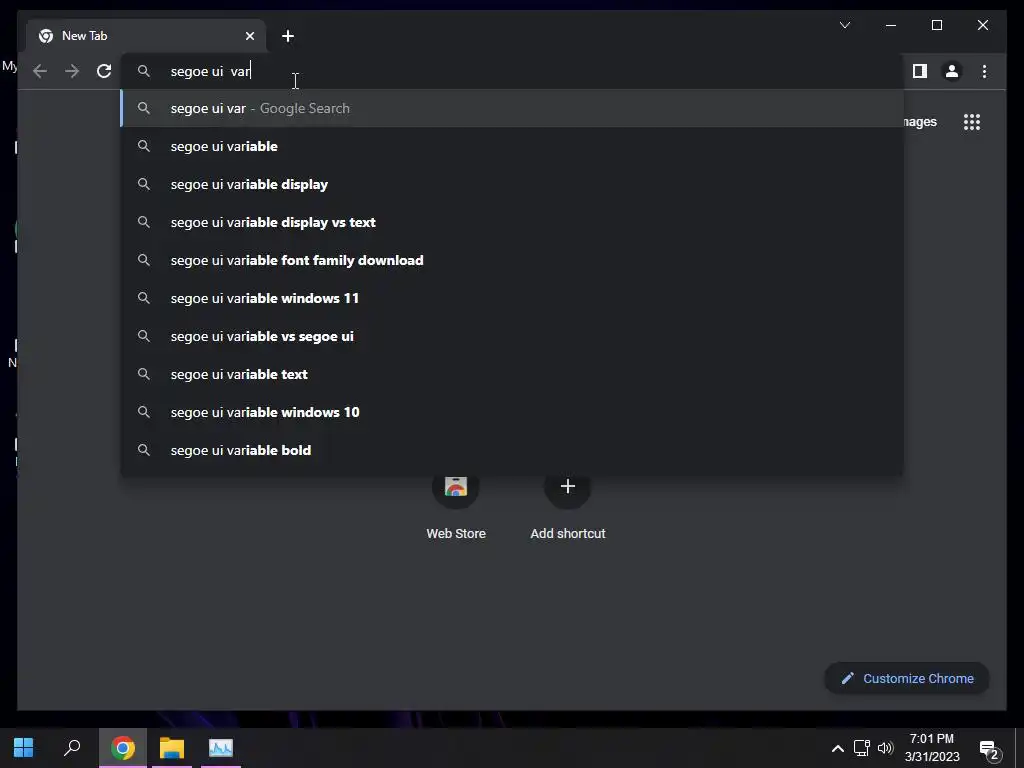The image size is (1024, 768).
Task: Pick 'segoe ui variable font family download'
Action: (x=512, y=260)
